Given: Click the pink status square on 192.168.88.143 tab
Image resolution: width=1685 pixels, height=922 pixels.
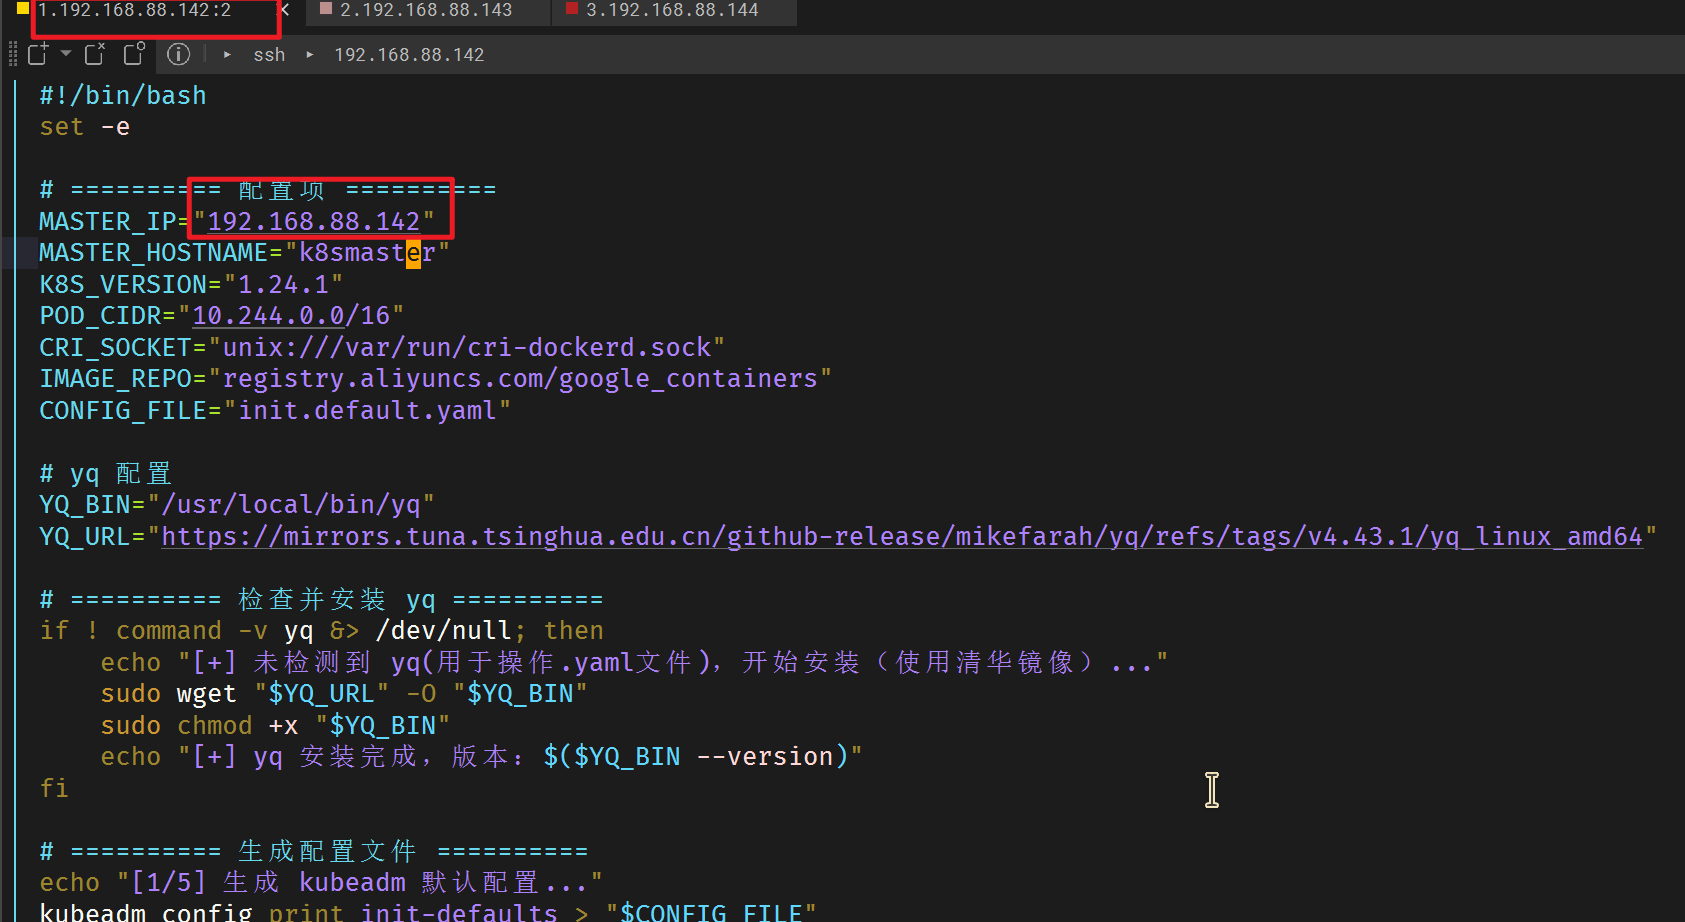Looking at the screenshot, I should 325,8.
